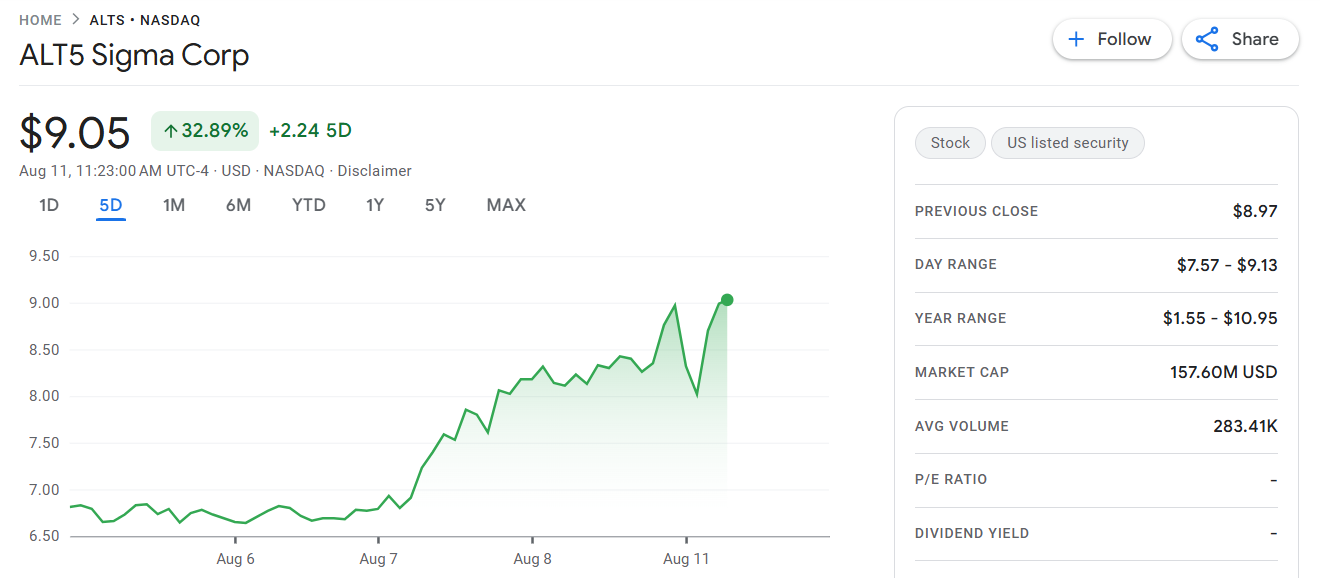Image resolution: width=1320 pixels, height=578 pixels.
Task: Click the Follow button
Action: (x=1111, y=39)
